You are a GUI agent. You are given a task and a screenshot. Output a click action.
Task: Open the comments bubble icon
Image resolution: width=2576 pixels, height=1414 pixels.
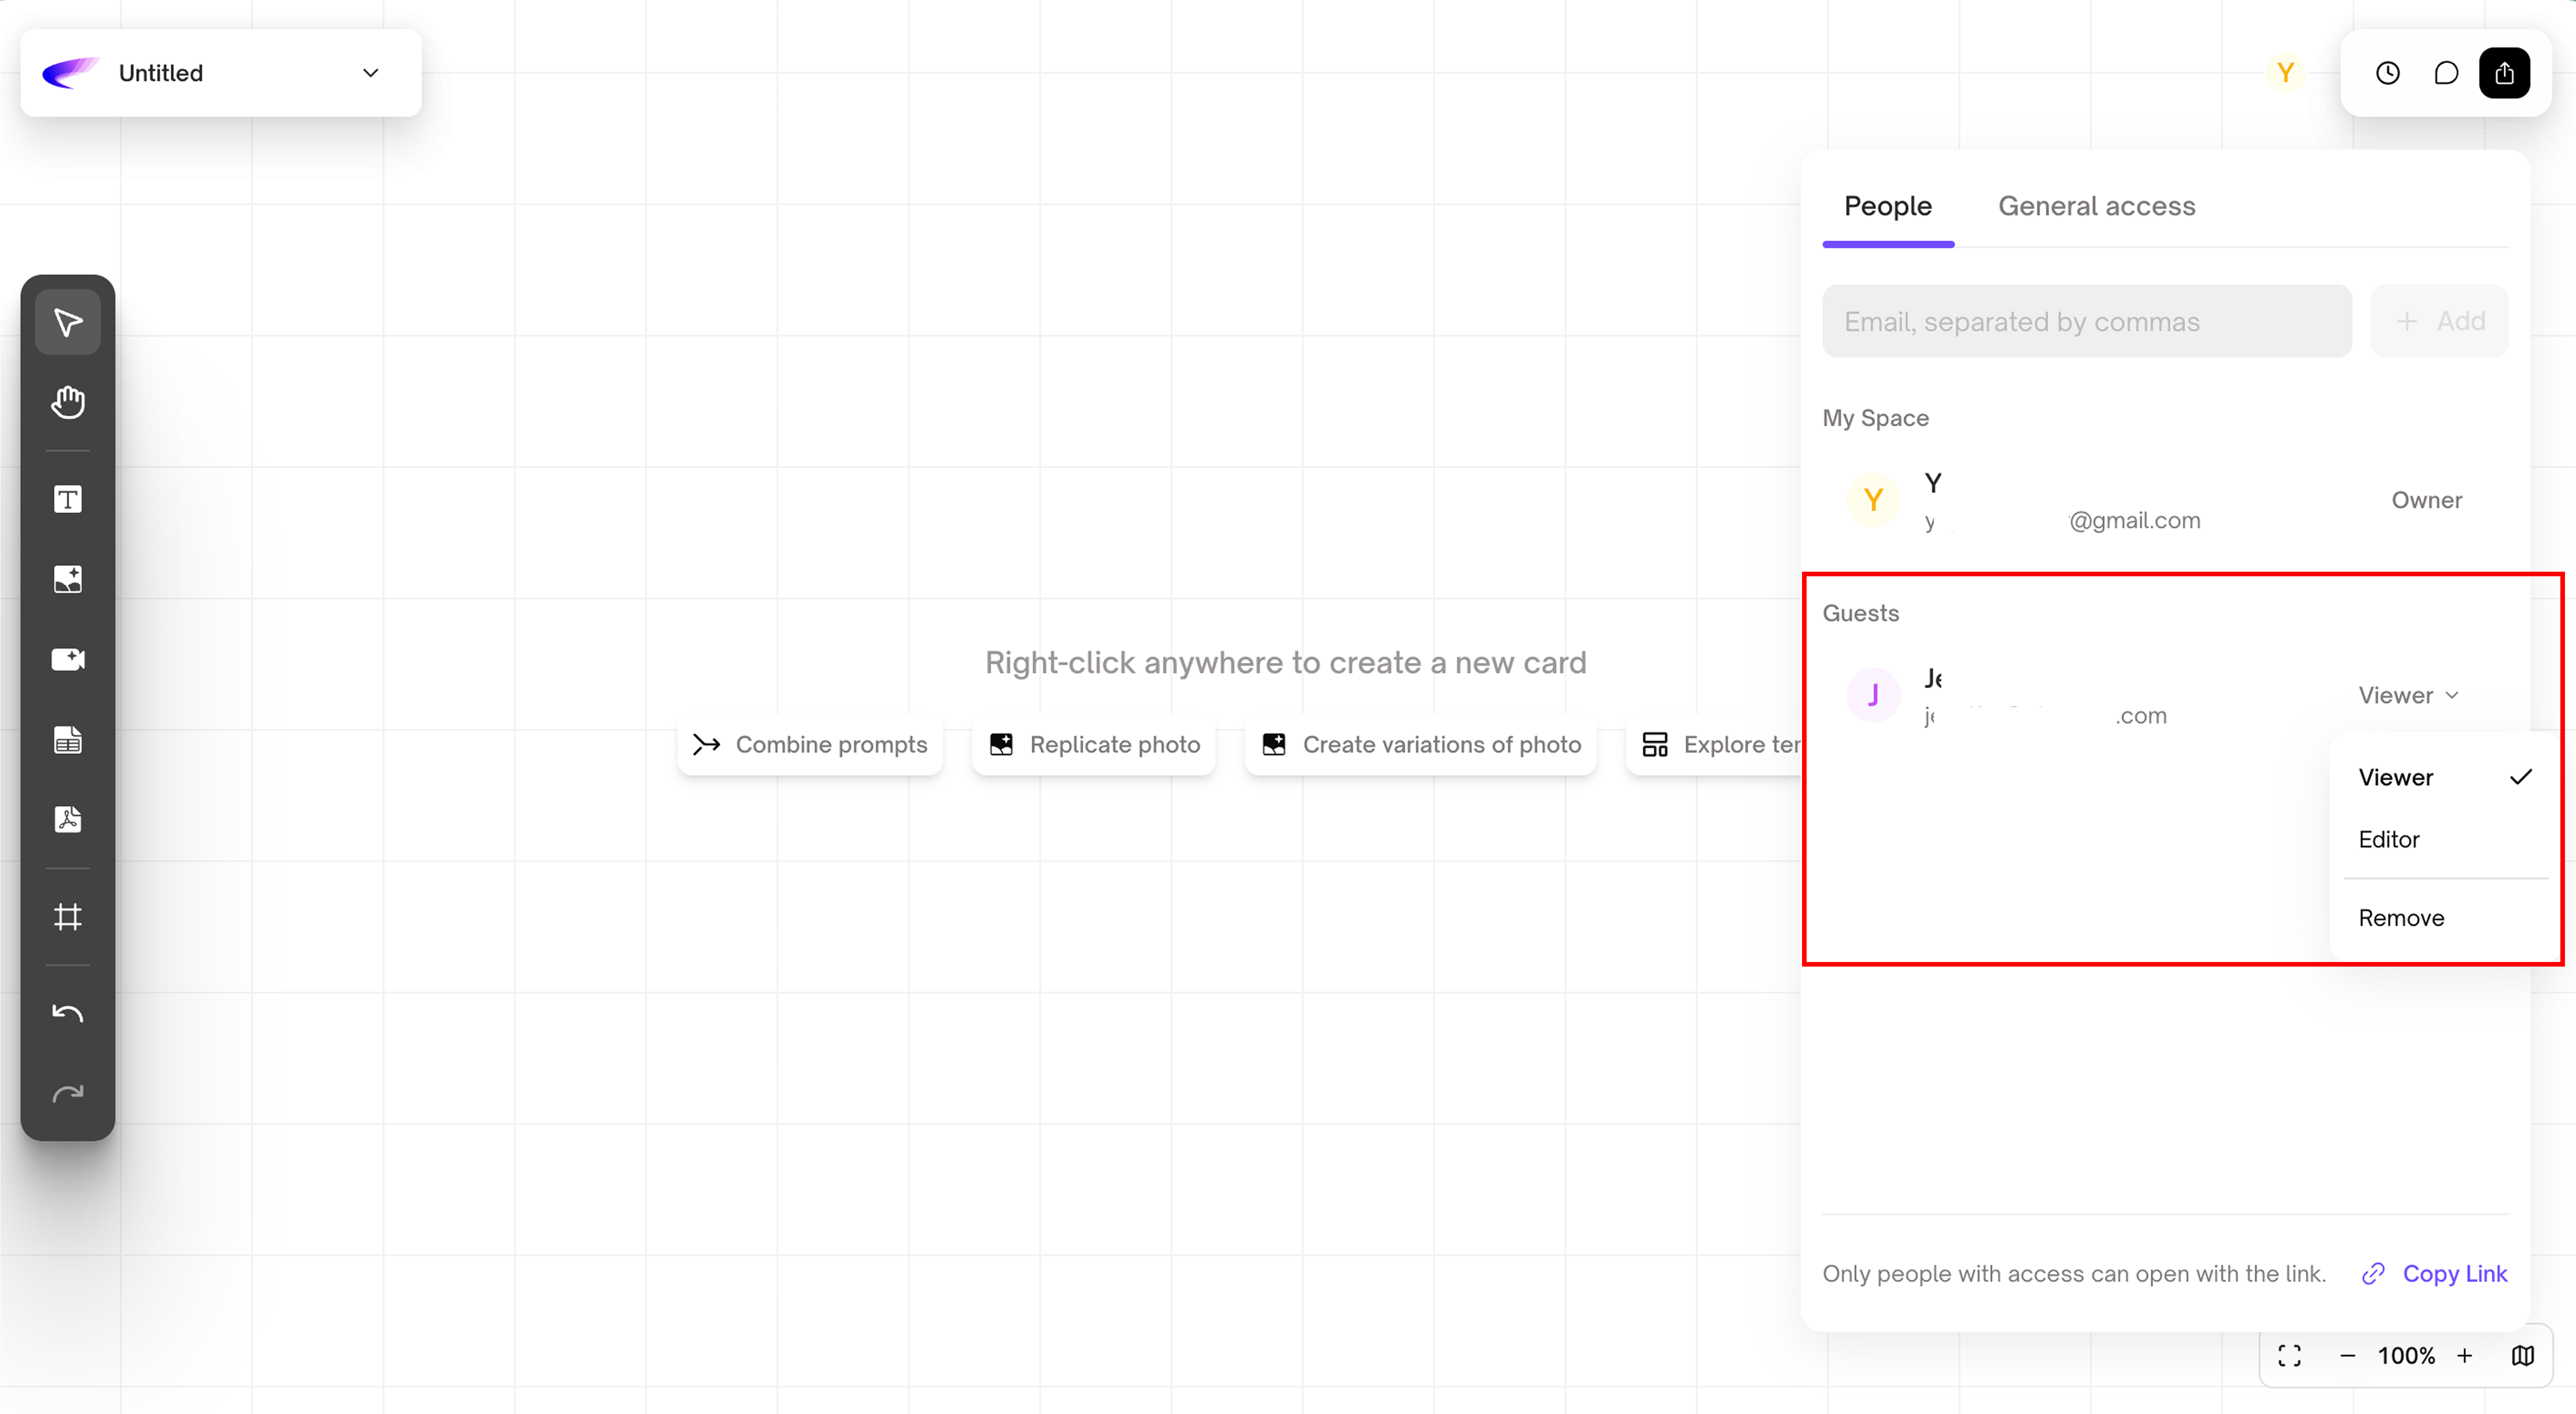click(2446, 73)
